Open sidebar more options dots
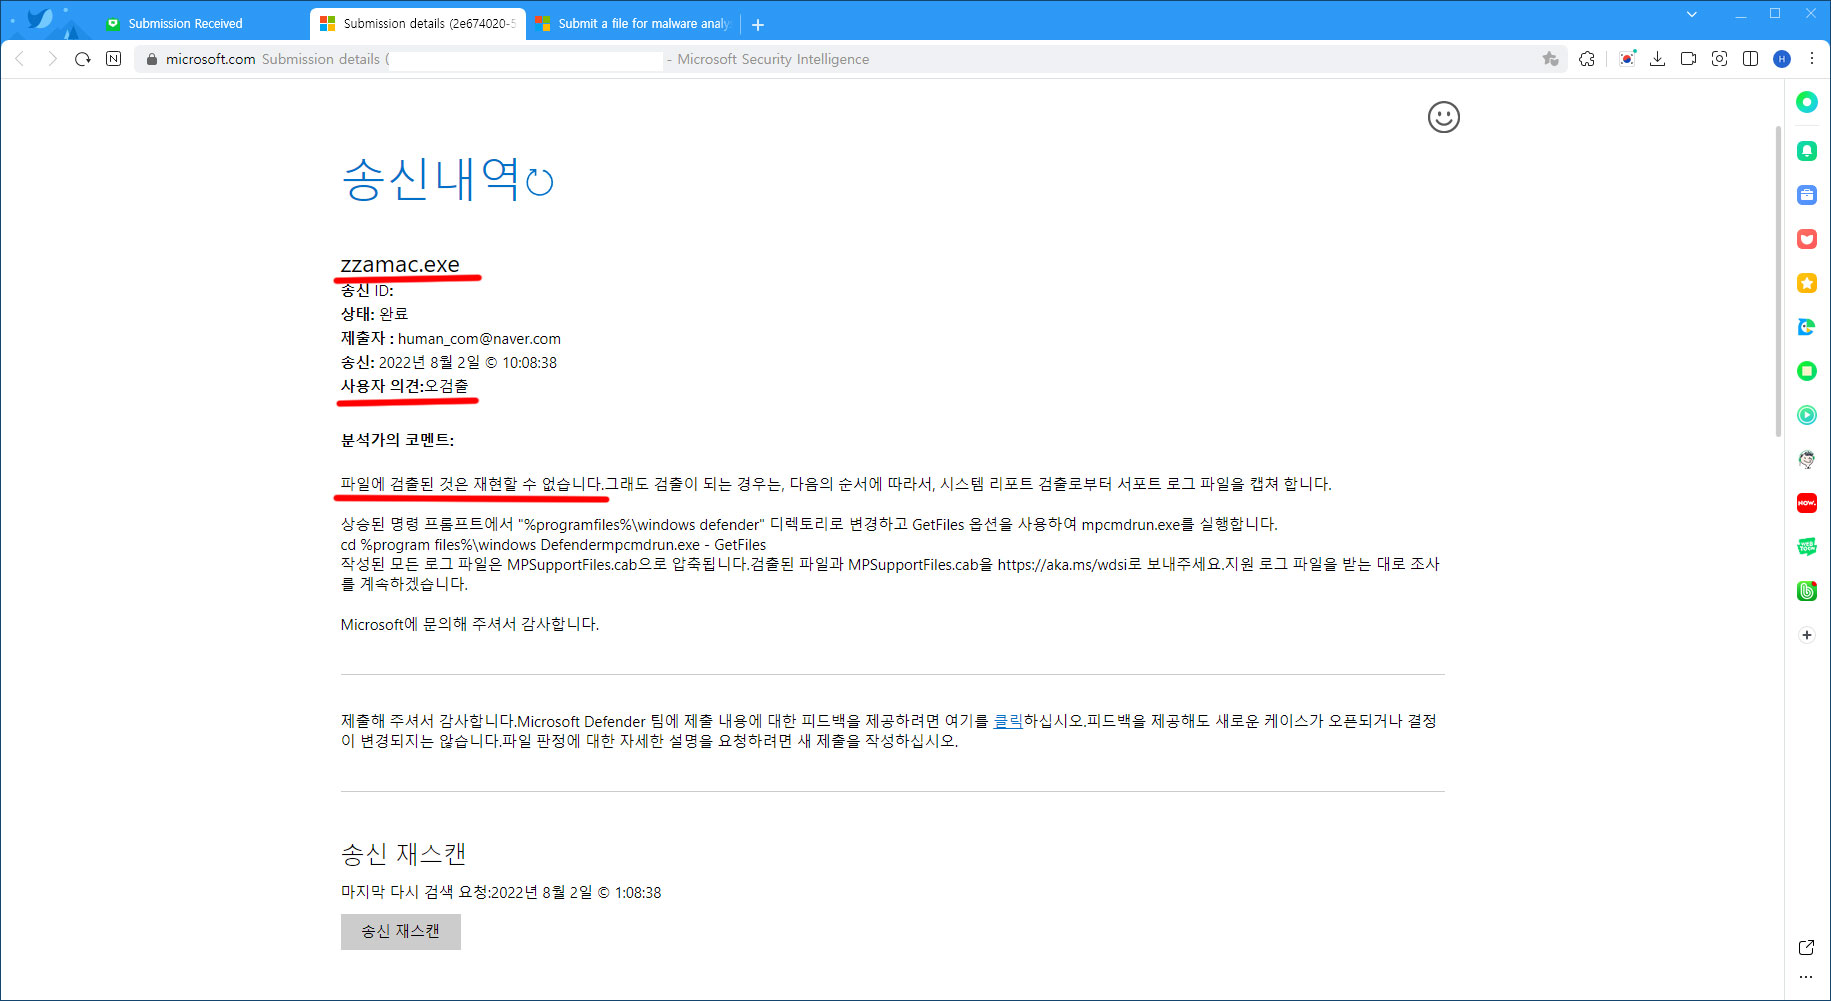Viewport: 1831px width, 1001px height. (x=1806, y=977)
